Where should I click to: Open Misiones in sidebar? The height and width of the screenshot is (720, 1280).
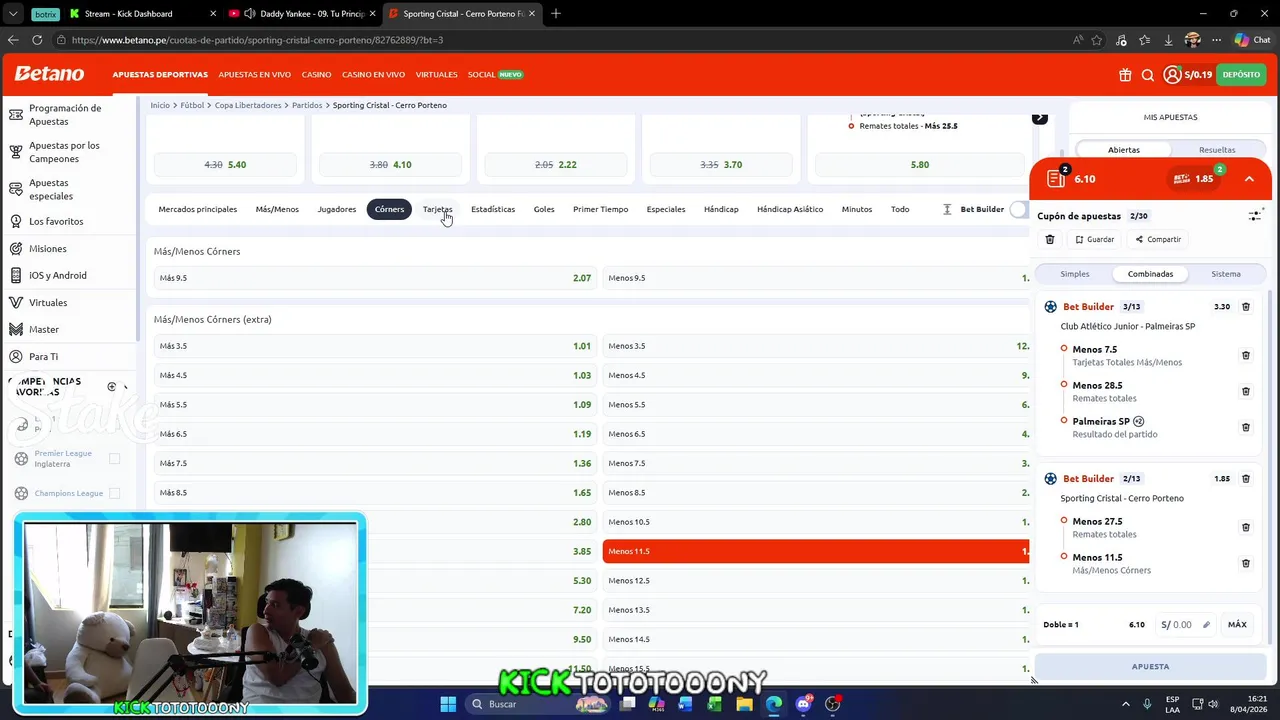click(x=48, y=248)
